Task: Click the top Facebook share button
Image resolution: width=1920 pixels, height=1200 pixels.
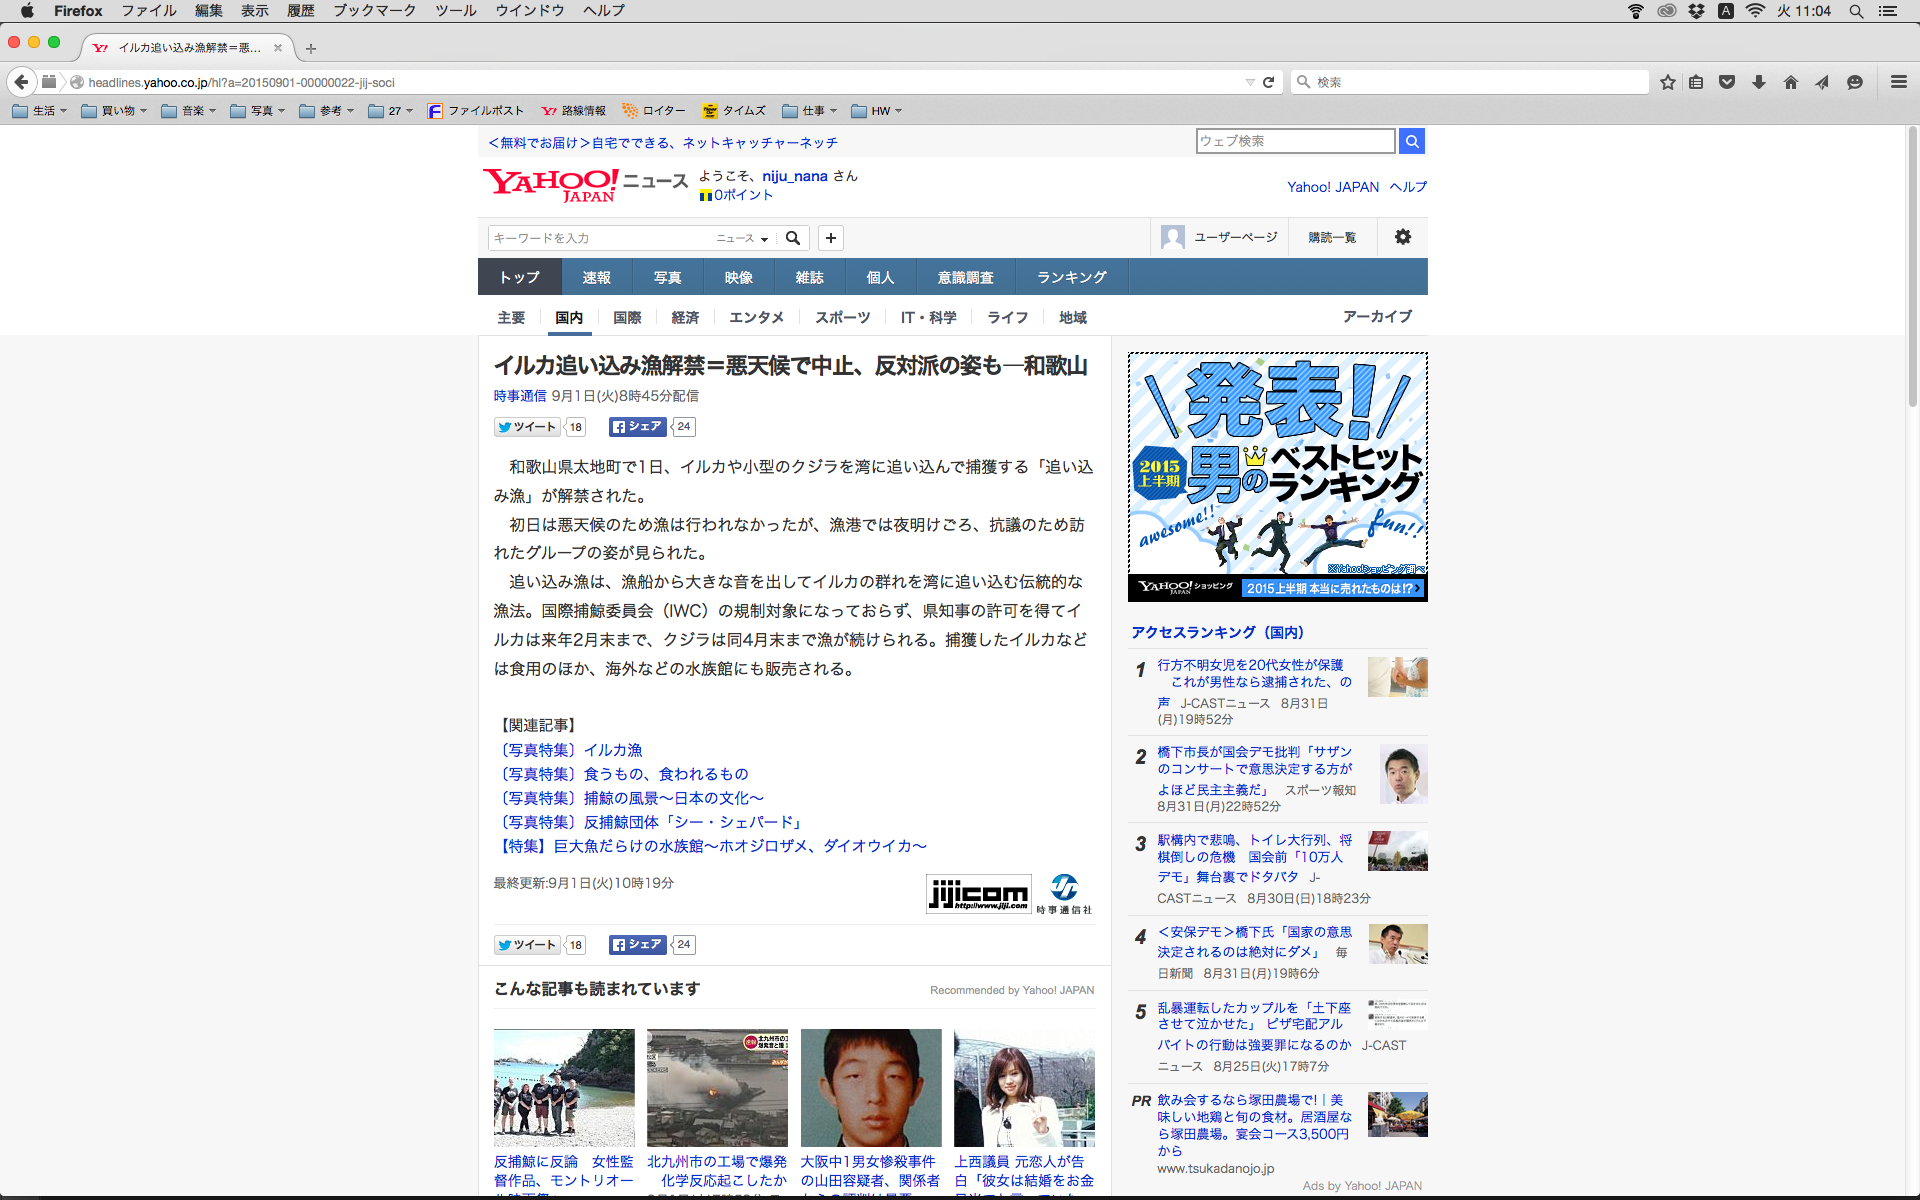Action: coord(637,427)
